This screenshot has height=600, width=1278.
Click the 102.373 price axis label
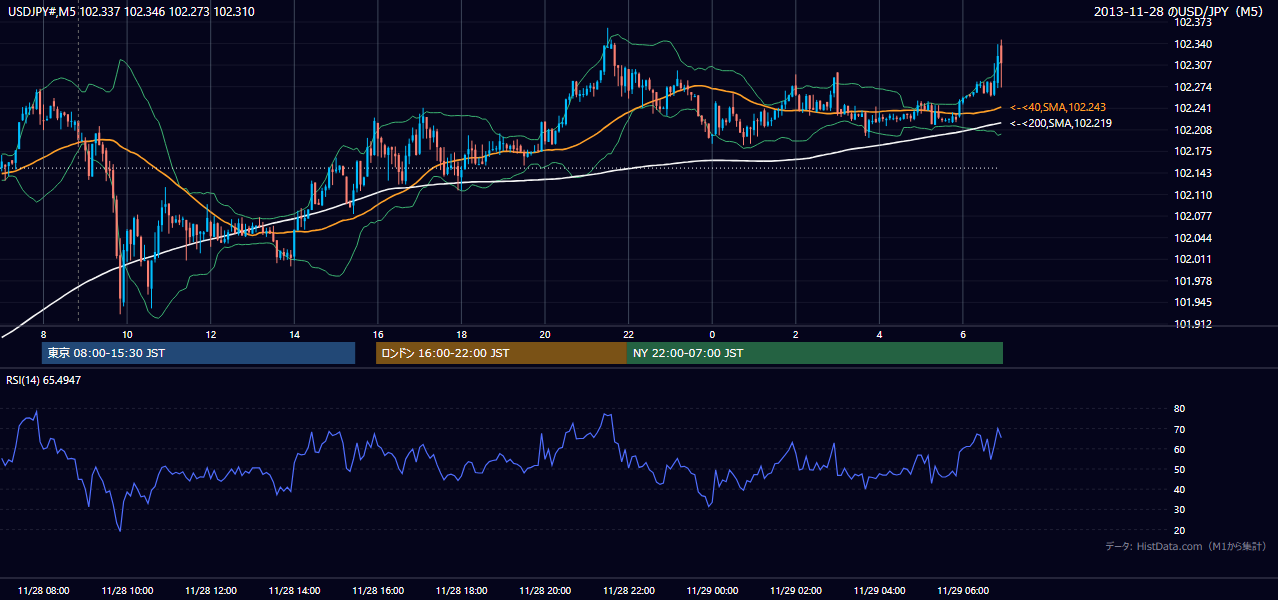1192,22
